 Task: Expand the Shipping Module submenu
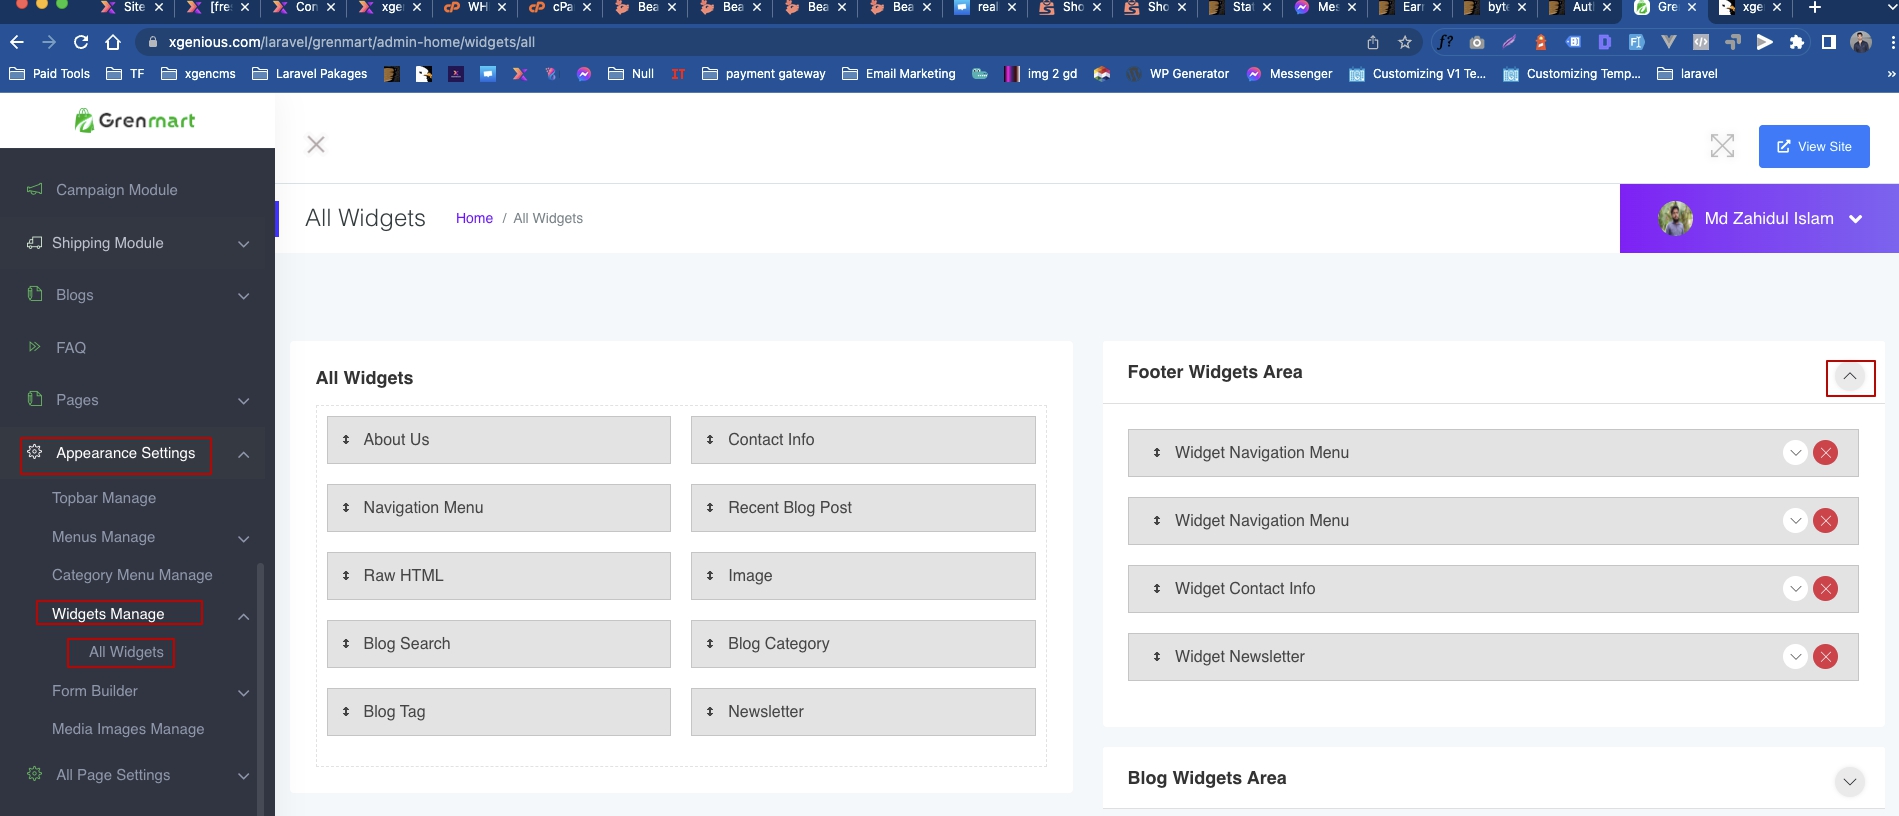coord(243,244)
